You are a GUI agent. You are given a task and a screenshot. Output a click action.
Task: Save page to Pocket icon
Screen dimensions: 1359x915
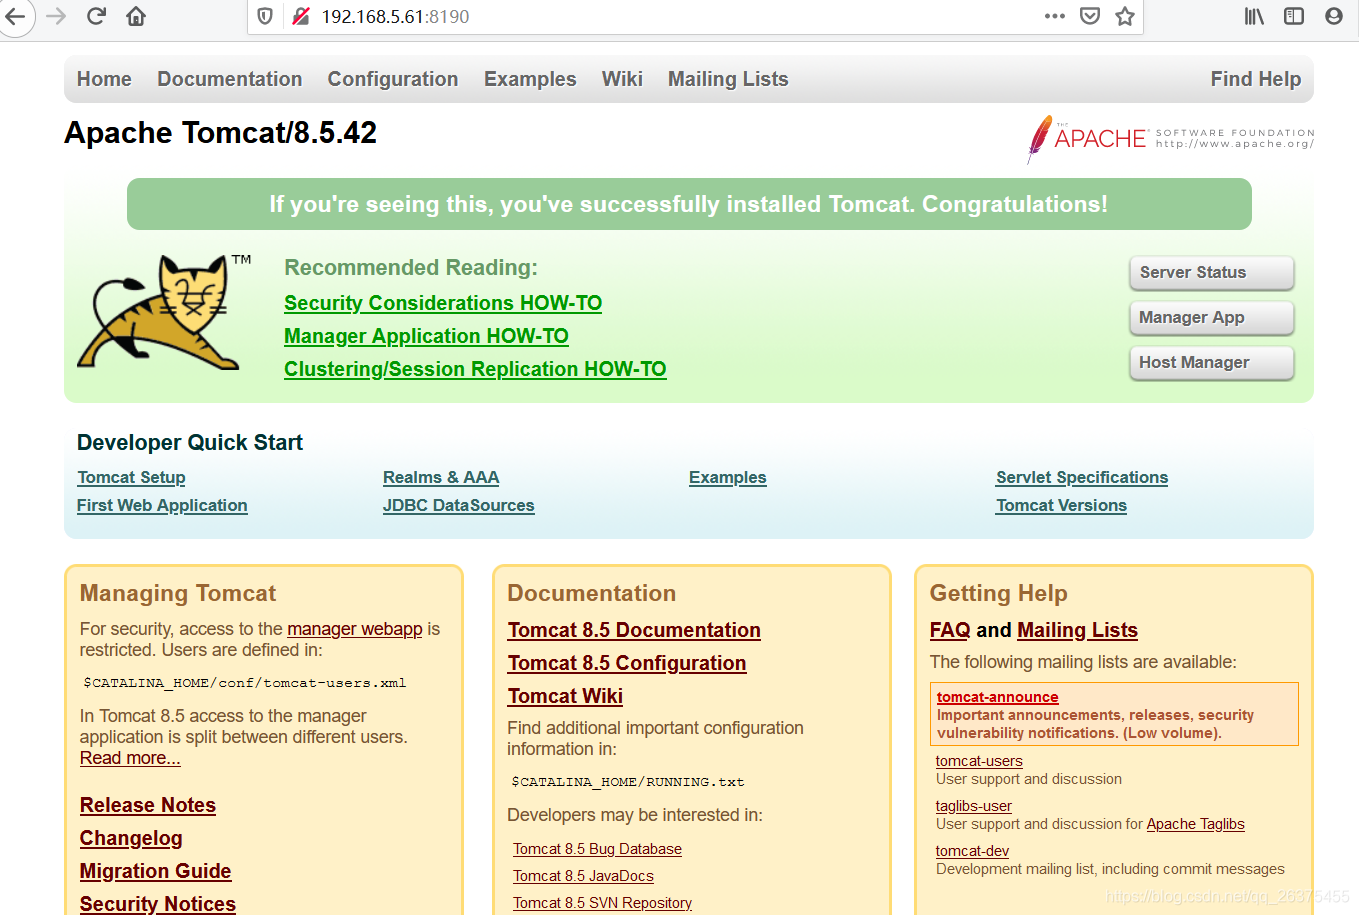tap(1090, 16)
